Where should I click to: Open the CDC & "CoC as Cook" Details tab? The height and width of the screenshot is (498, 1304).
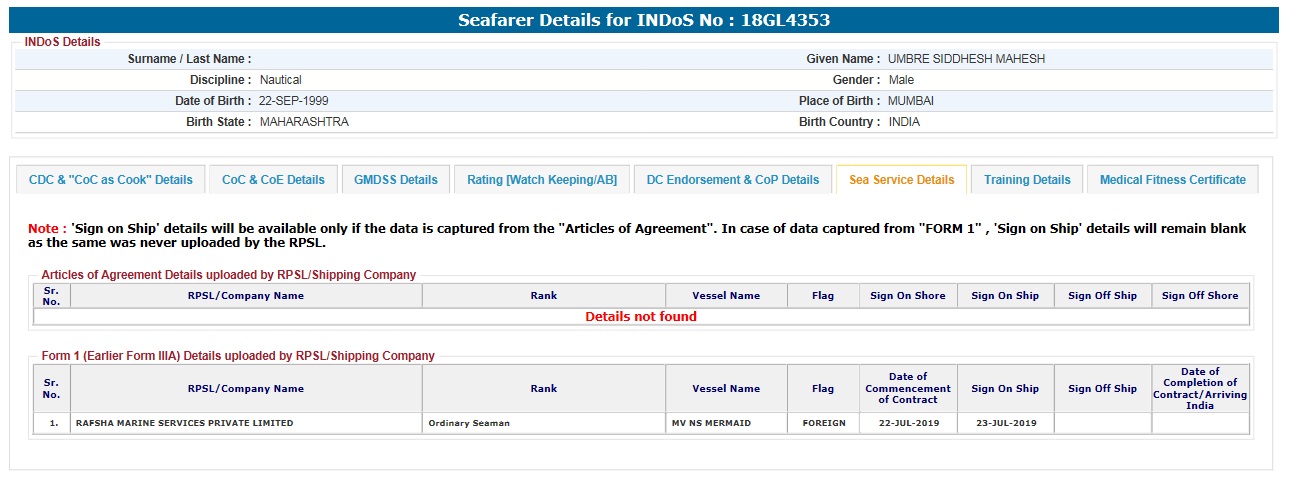[x=111, y=180]
